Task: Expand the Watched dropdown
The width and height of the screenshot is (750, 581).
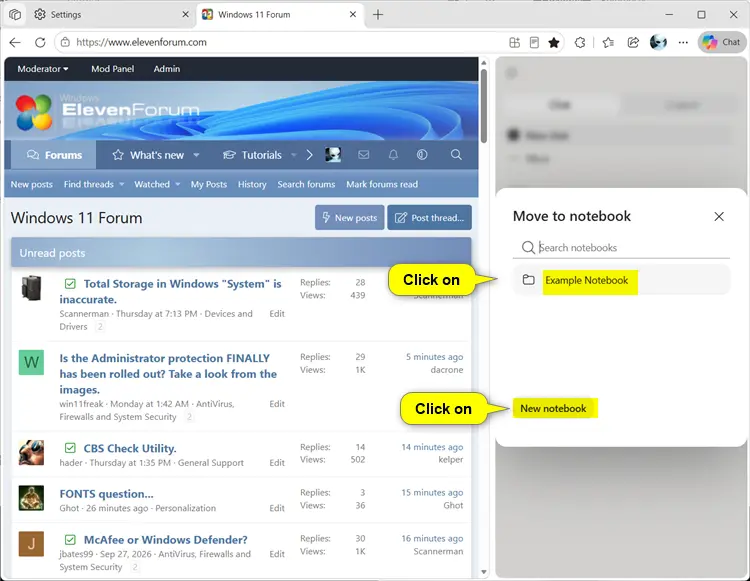Action: (x=178, y=185)
